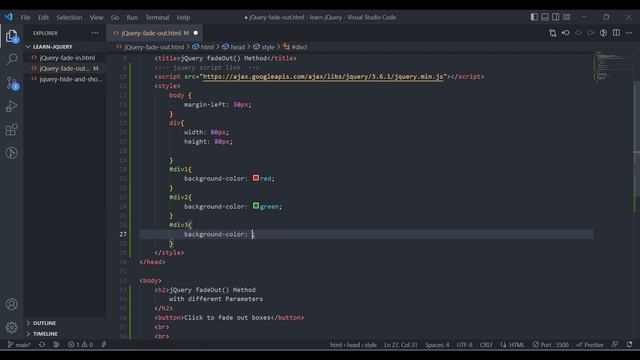Open the Manage gear icon

pos(12,327)
